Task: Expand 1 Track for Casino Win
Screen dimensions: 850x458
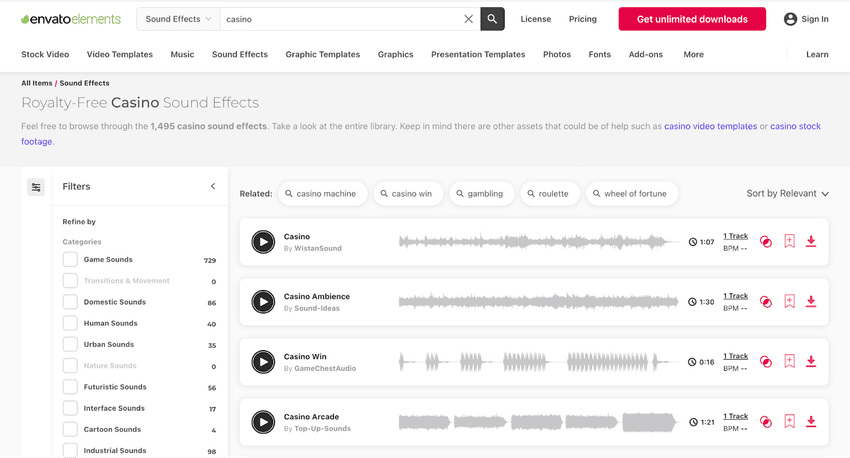Action: click(735, 356)
